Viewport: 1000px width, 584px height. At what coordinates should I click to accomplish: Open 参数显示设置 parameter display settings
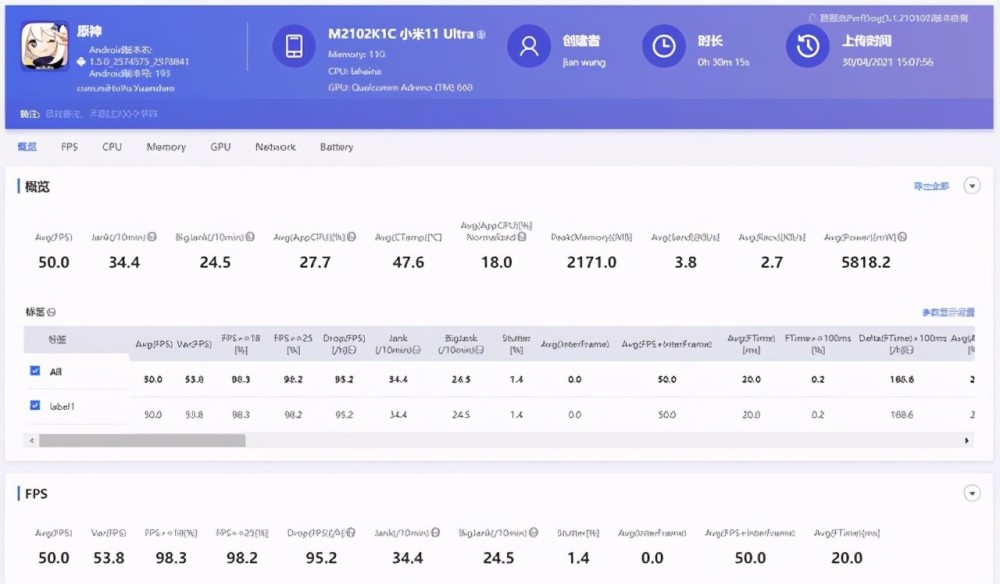pos(947,313)
